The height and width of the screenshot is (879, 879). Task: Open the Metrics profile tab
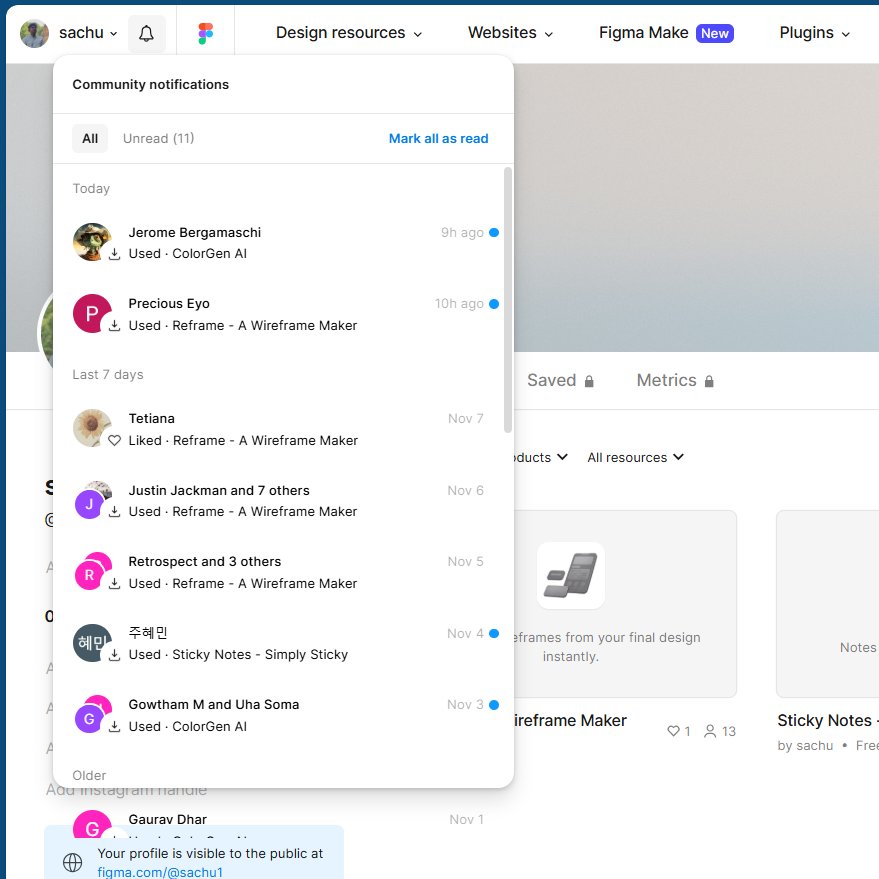675,381
